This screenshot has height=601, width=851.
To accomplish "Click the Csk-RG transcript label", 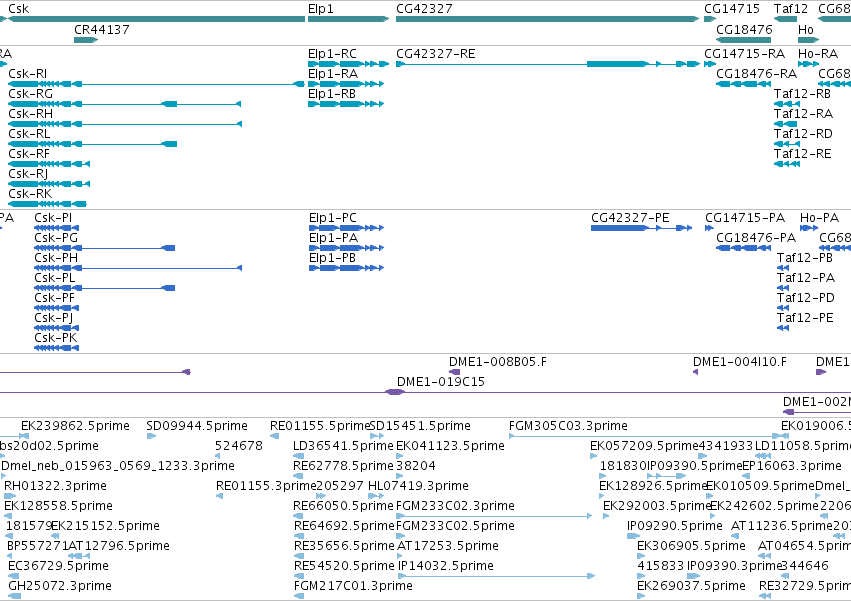I will click(x=30, y=94).
